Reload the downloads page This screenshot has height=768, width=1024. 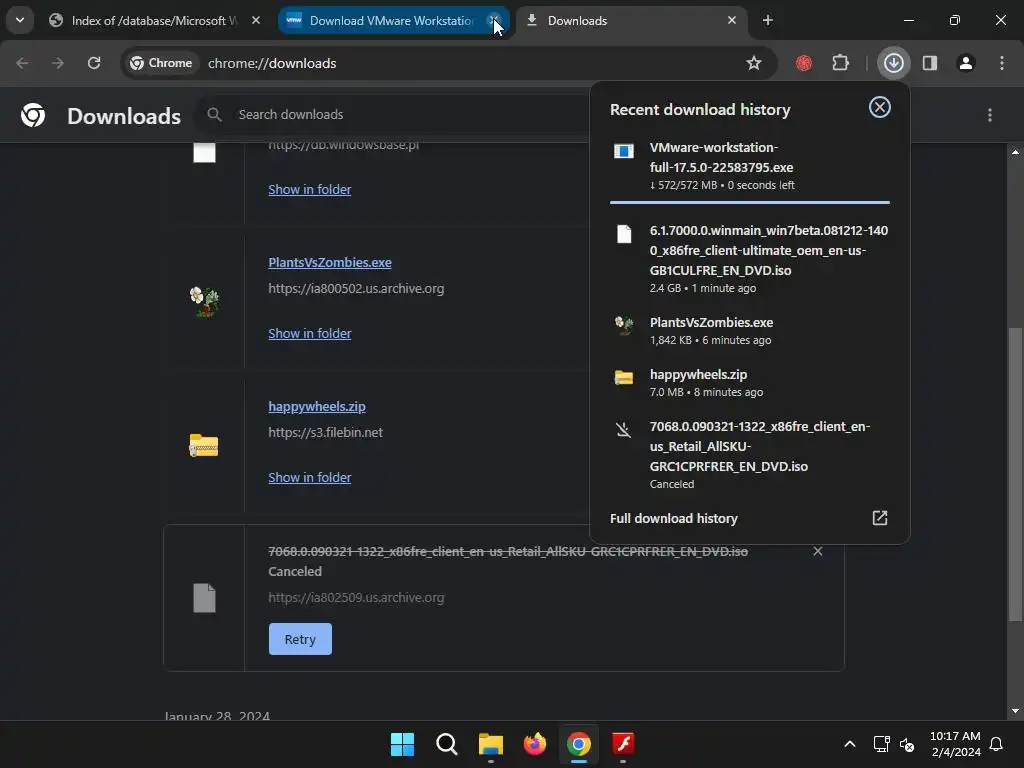coord(94,63)
